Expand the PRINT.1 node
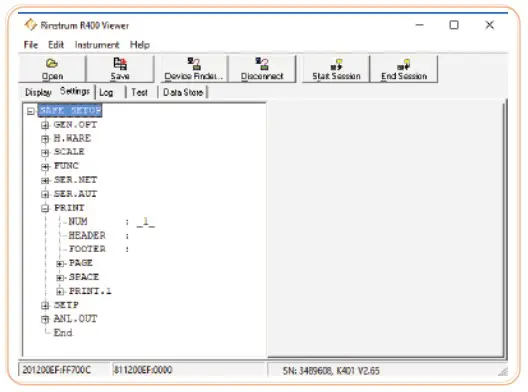 pyautogui.click(x=60, y=291)
